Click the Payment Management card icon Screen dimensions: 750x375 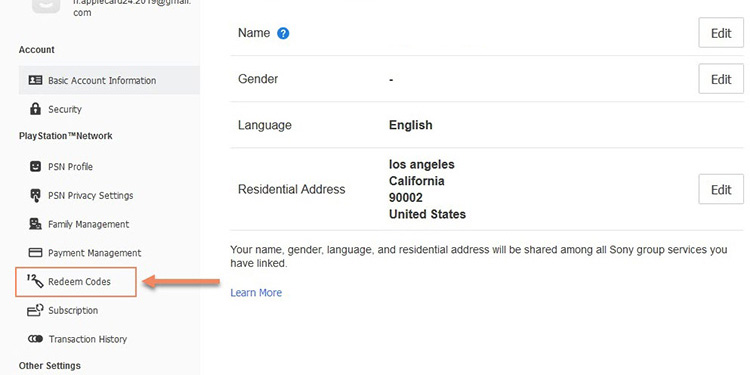35,253
